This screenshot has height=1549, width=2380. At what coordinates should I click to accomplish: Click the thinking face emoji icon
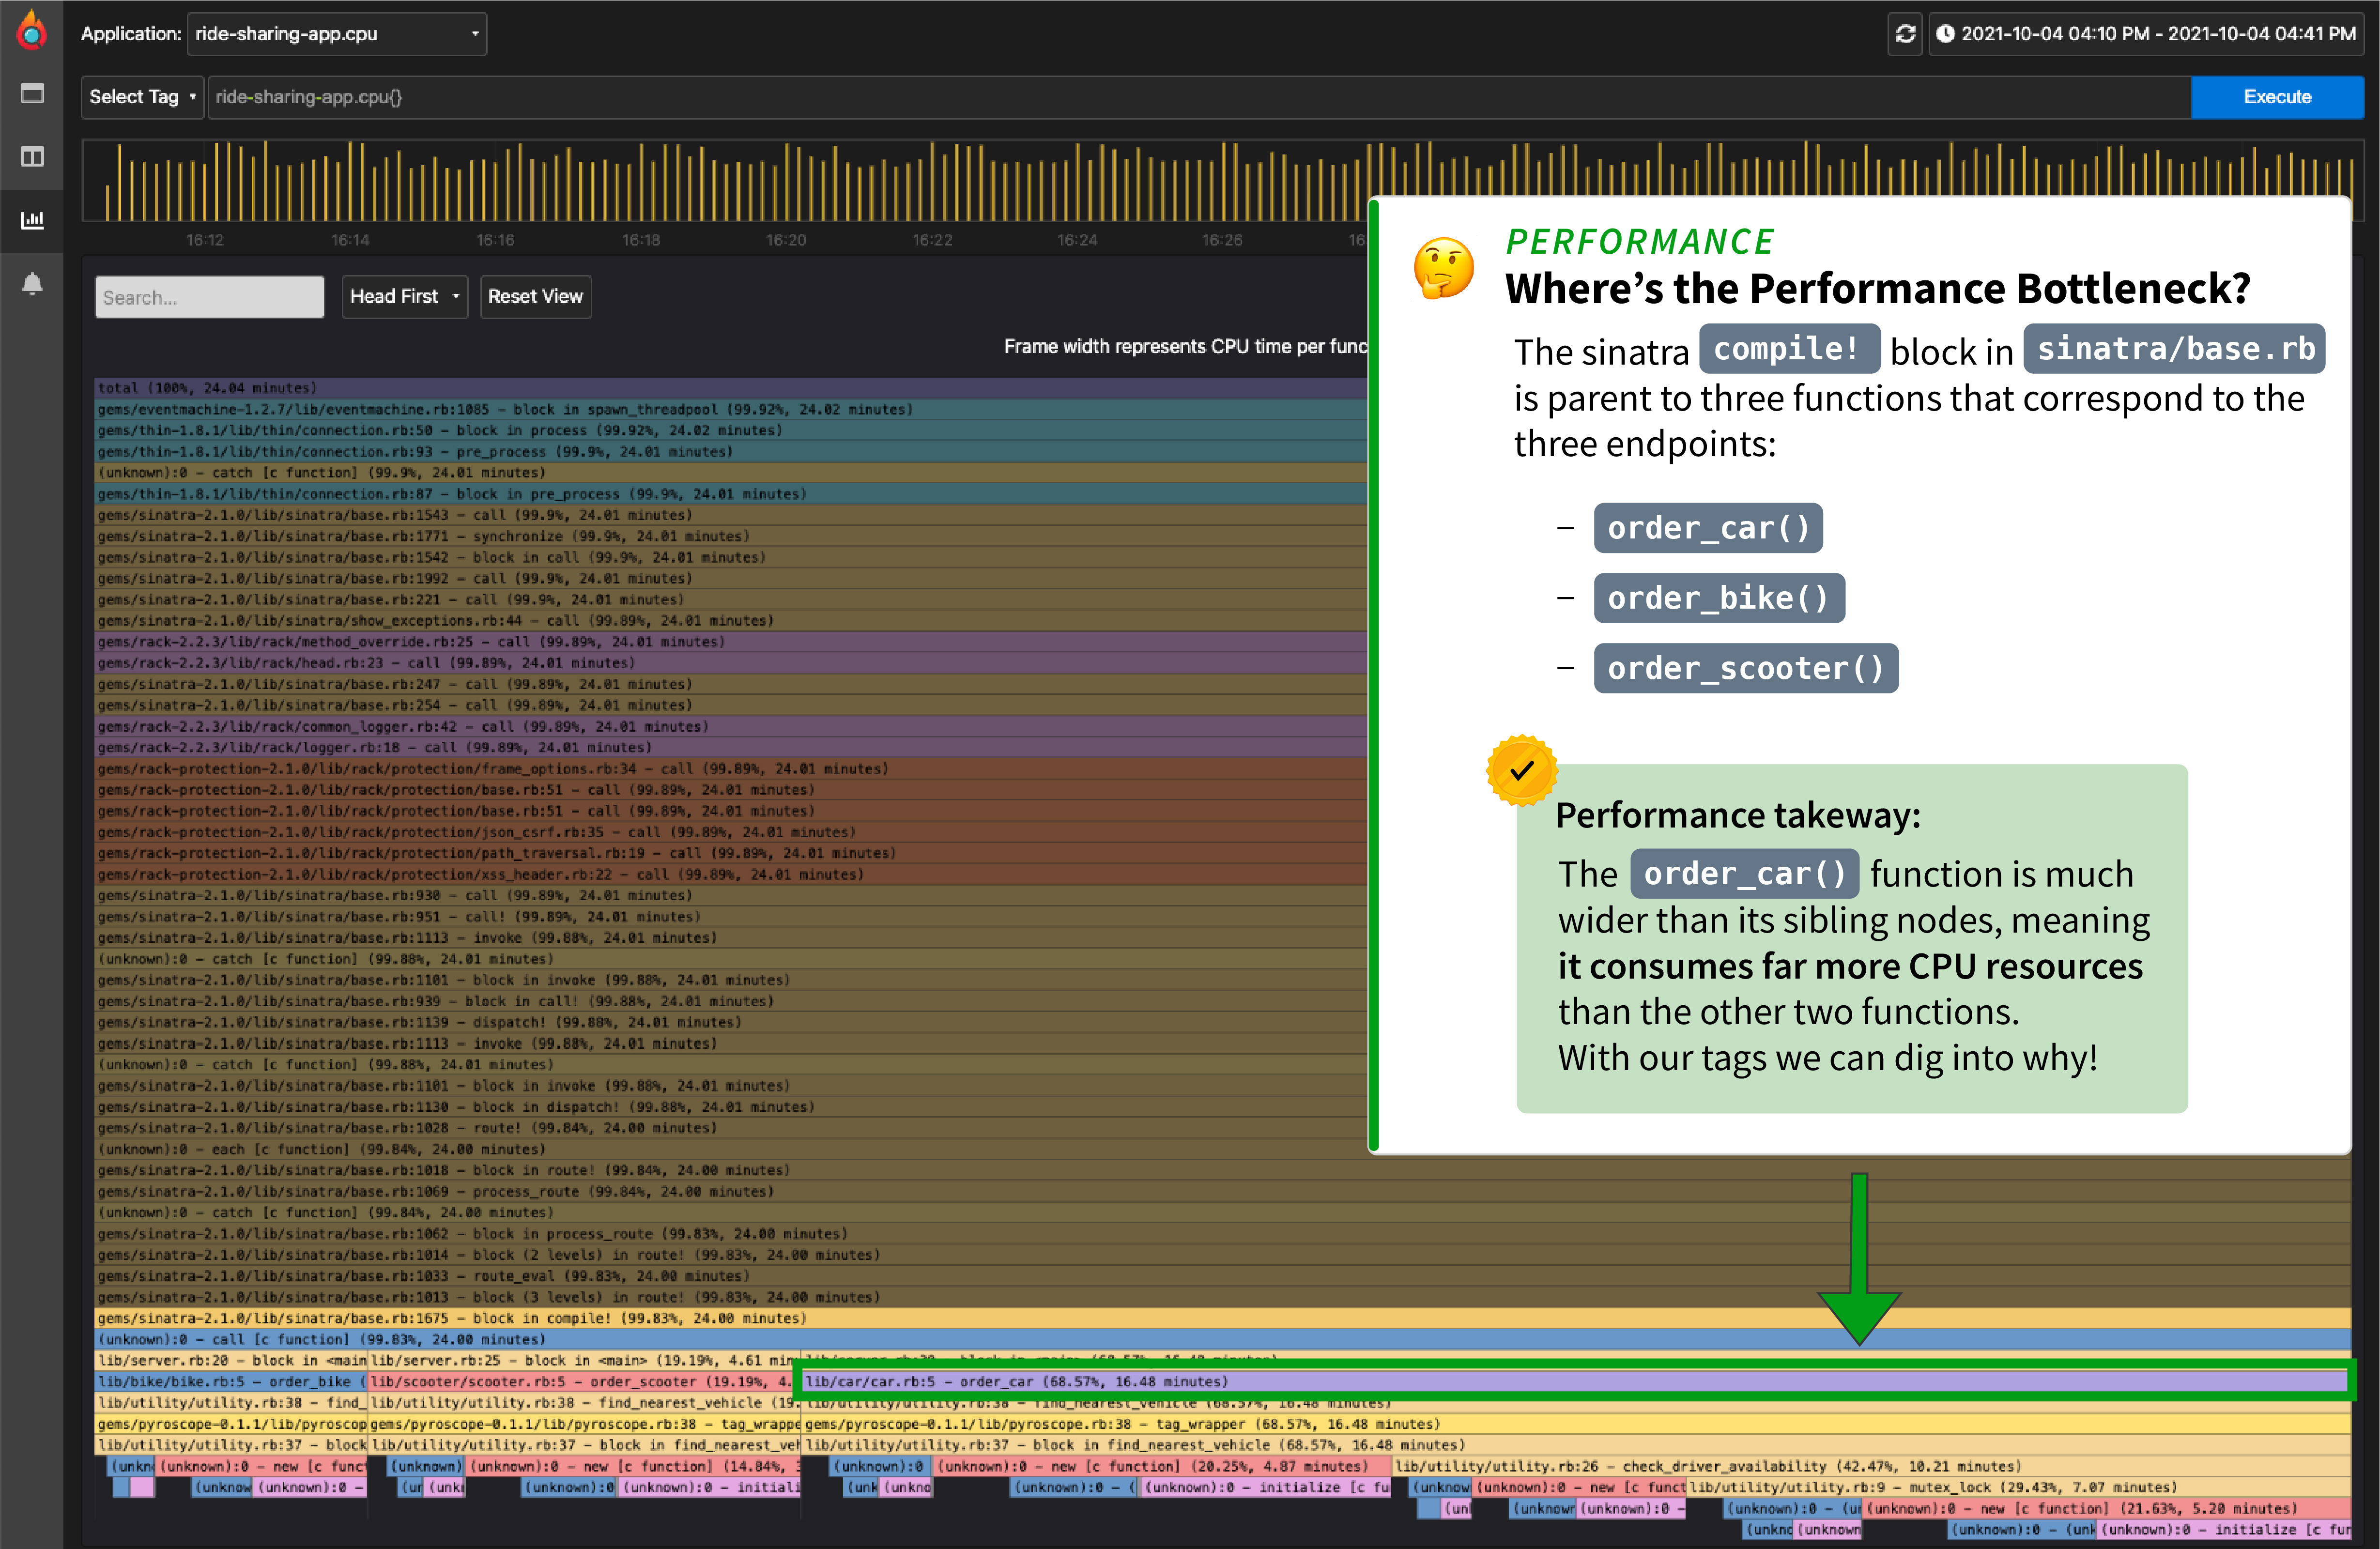(x=1443, y=268)
